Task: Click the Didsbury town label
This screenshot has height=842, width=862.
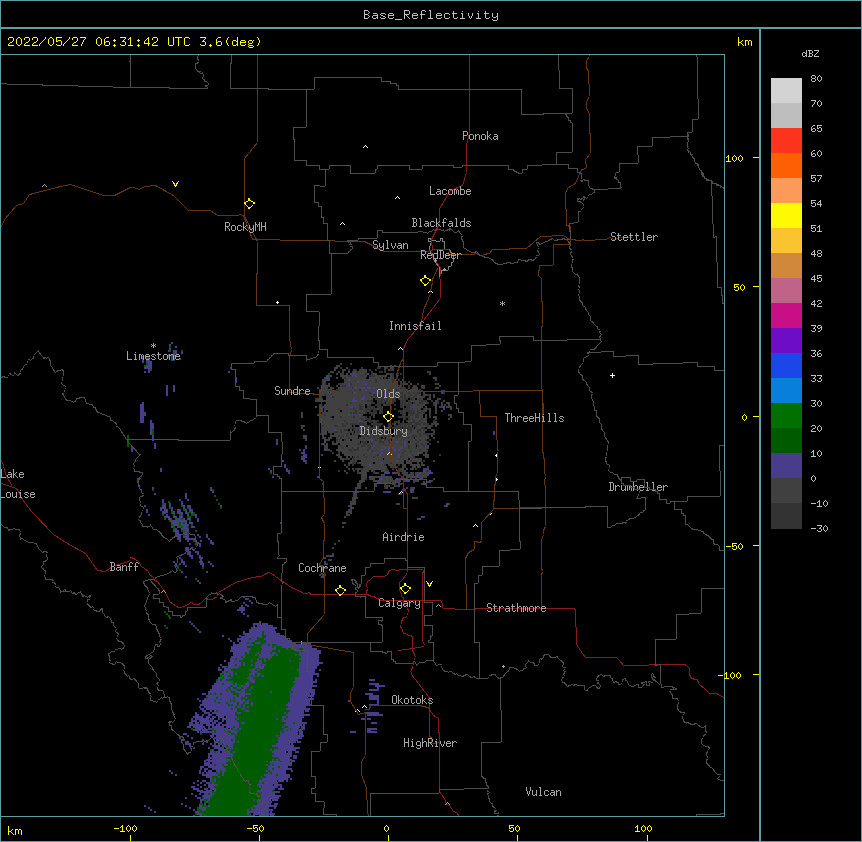Action: click(384, 431)
